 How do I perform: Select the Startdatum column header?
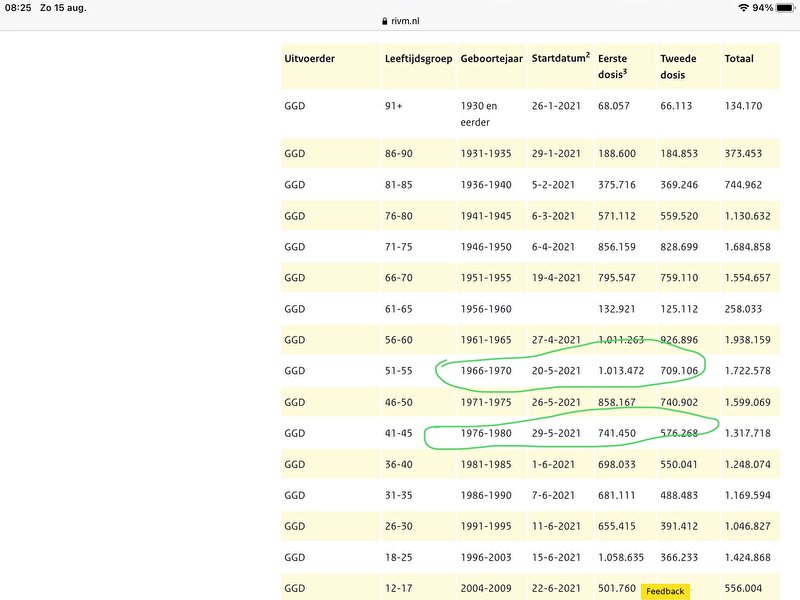[x=561, y=58]
